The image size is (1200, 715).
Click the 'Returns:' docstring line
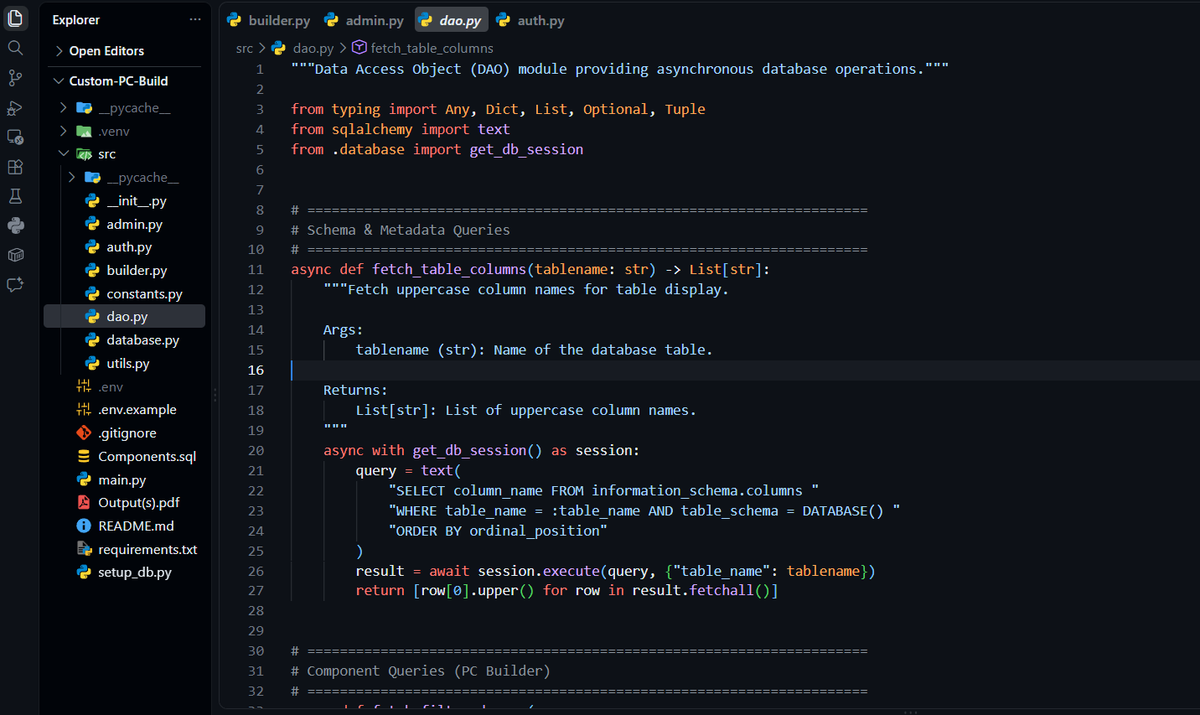[355, 390]
